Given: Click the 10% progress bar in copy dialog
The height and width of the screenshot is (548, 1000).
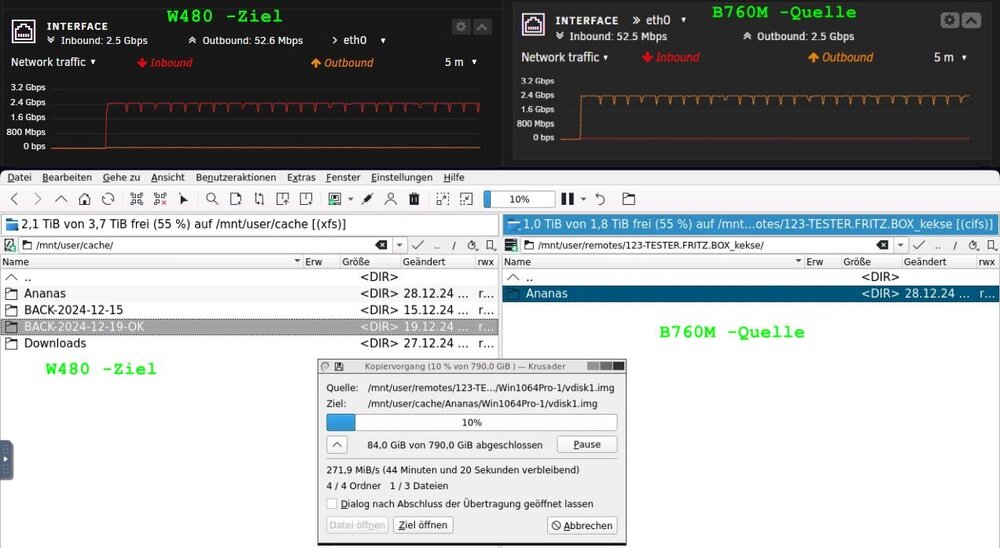Looking at the screenshot, I should click(471, 422).
